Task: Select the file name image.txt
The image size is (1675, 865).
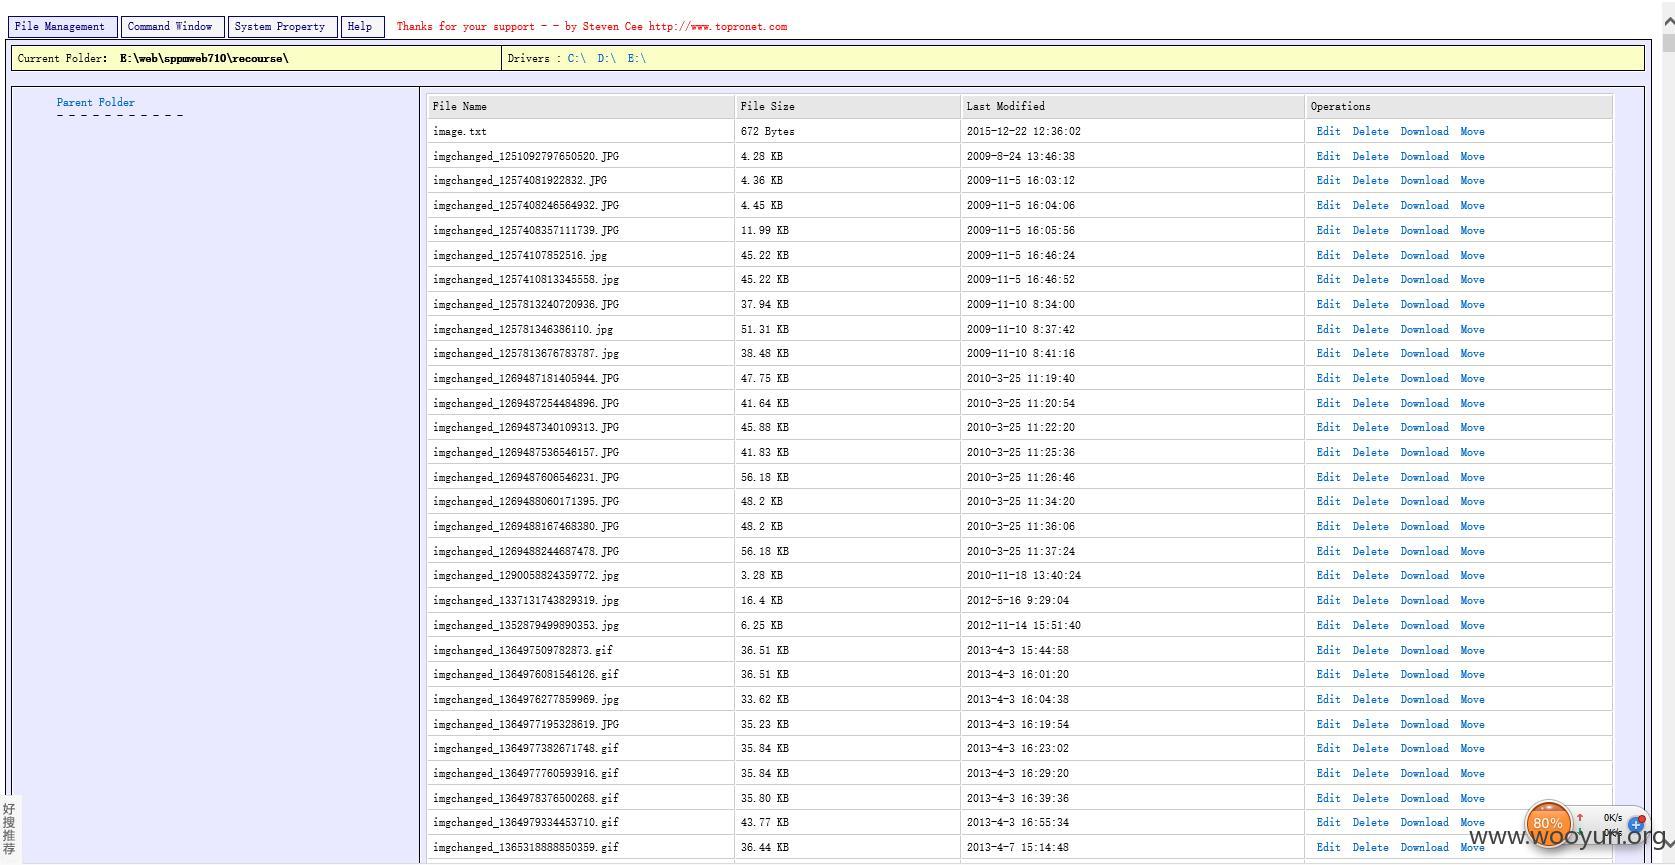Action: [x=460, y=131]
